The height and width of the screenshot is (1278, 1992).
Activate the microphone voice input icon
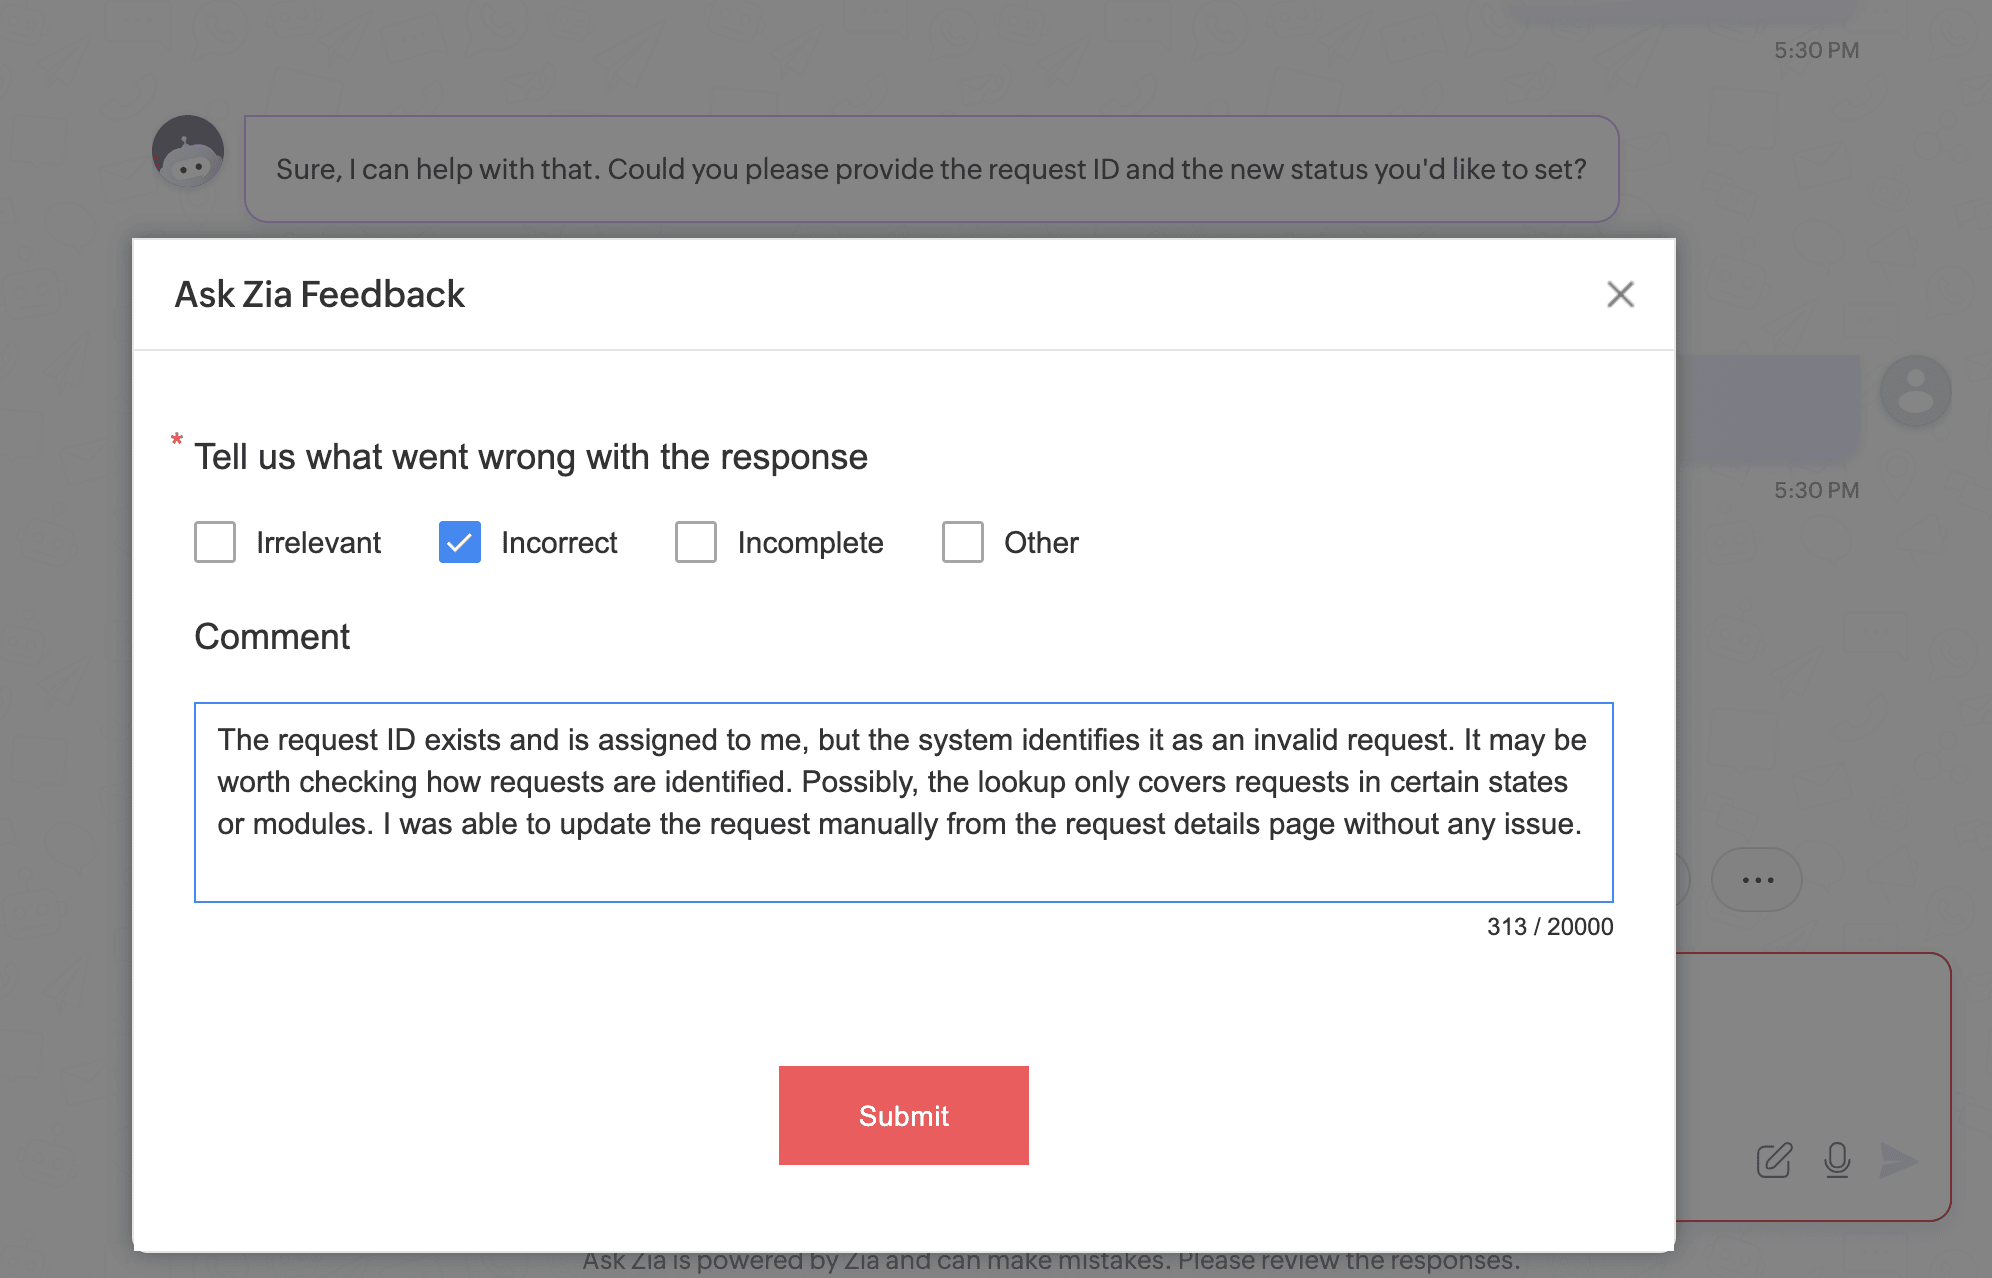pos(1837,1160)
